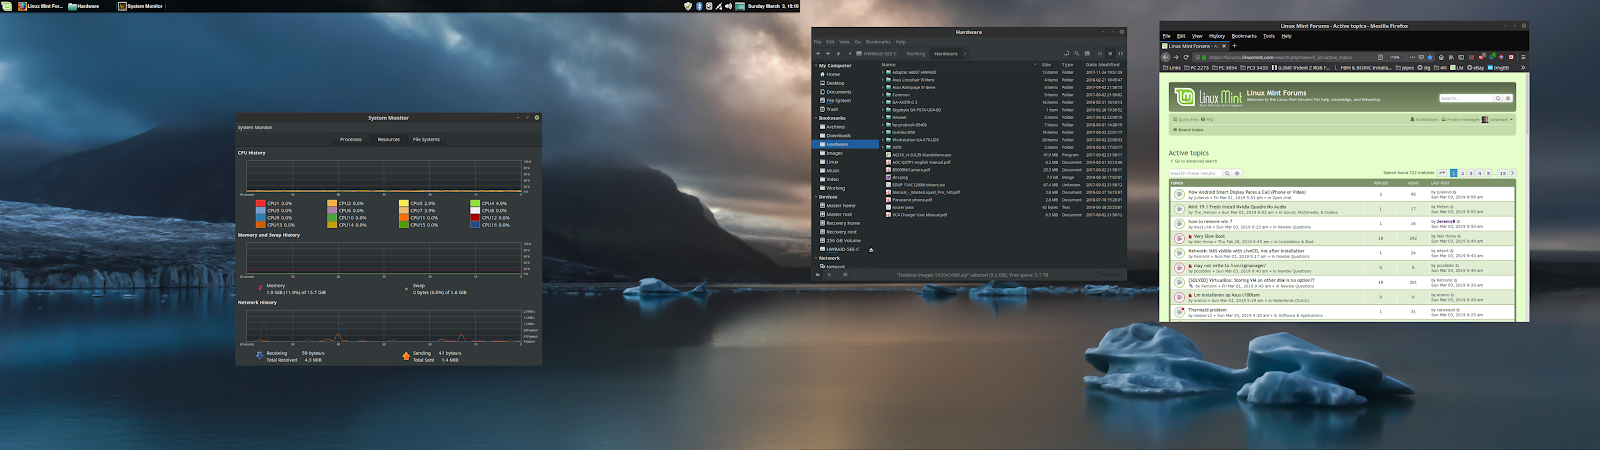
Task: Select the Resources tab in System Monitor
Action: tap(389, 139)
